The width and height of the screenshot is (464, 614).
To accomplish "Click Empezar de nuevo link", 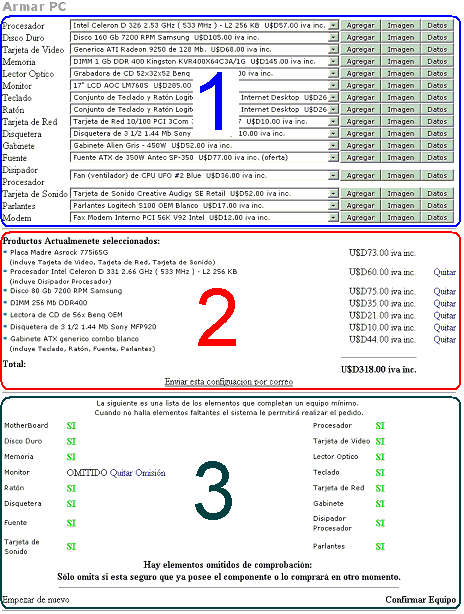I will [36, 600].
